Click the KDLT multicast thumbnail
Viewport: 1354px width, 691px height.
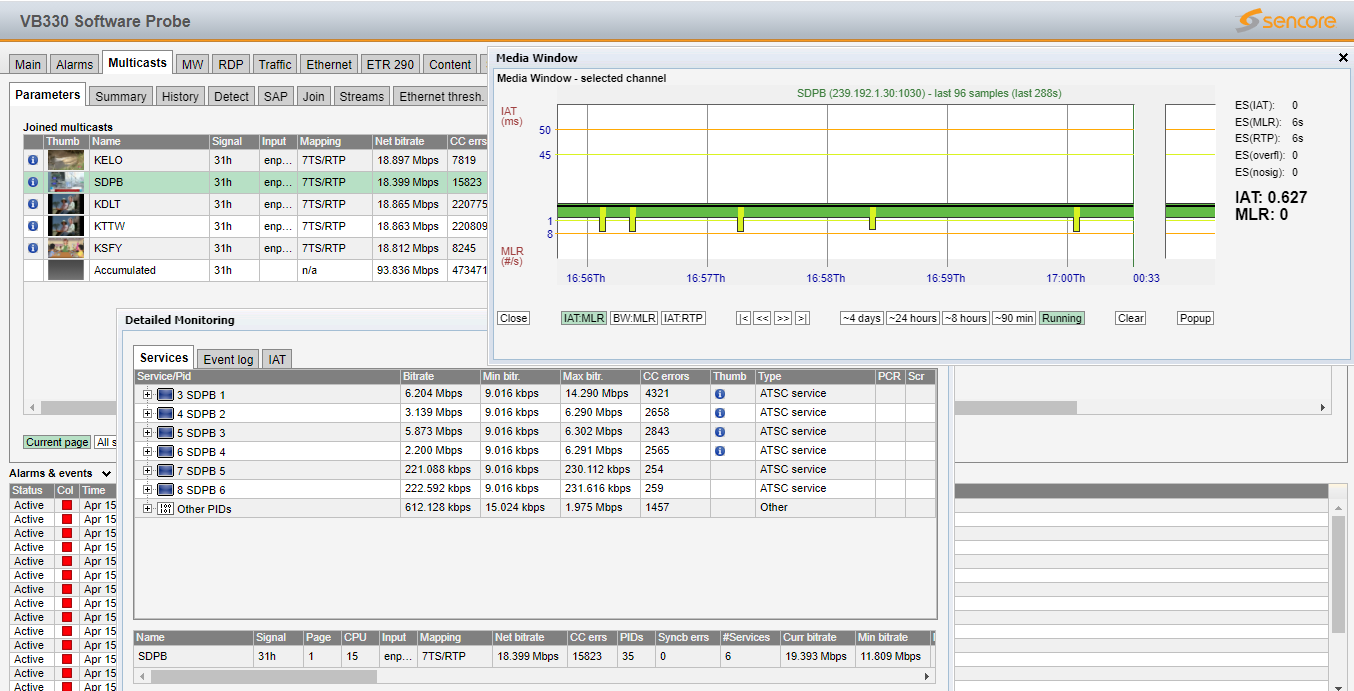point(66,204)
